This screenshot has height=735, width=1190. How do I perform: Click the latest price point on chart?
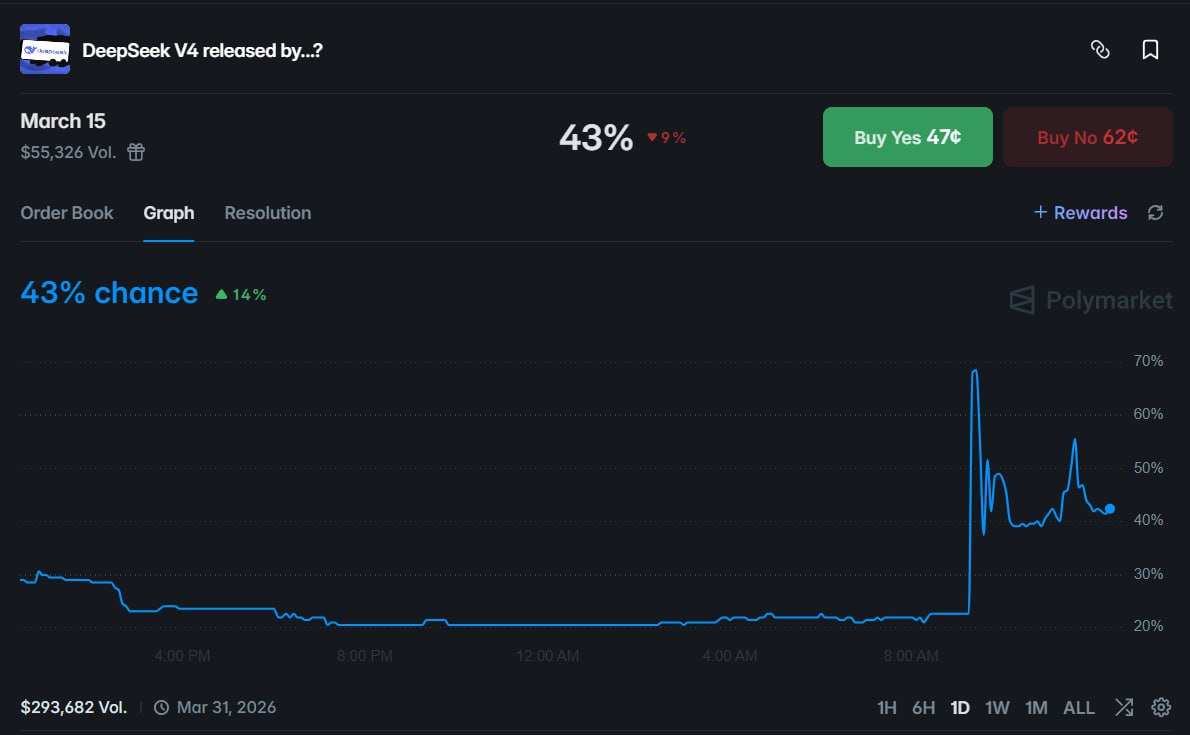pos(1108,510)
